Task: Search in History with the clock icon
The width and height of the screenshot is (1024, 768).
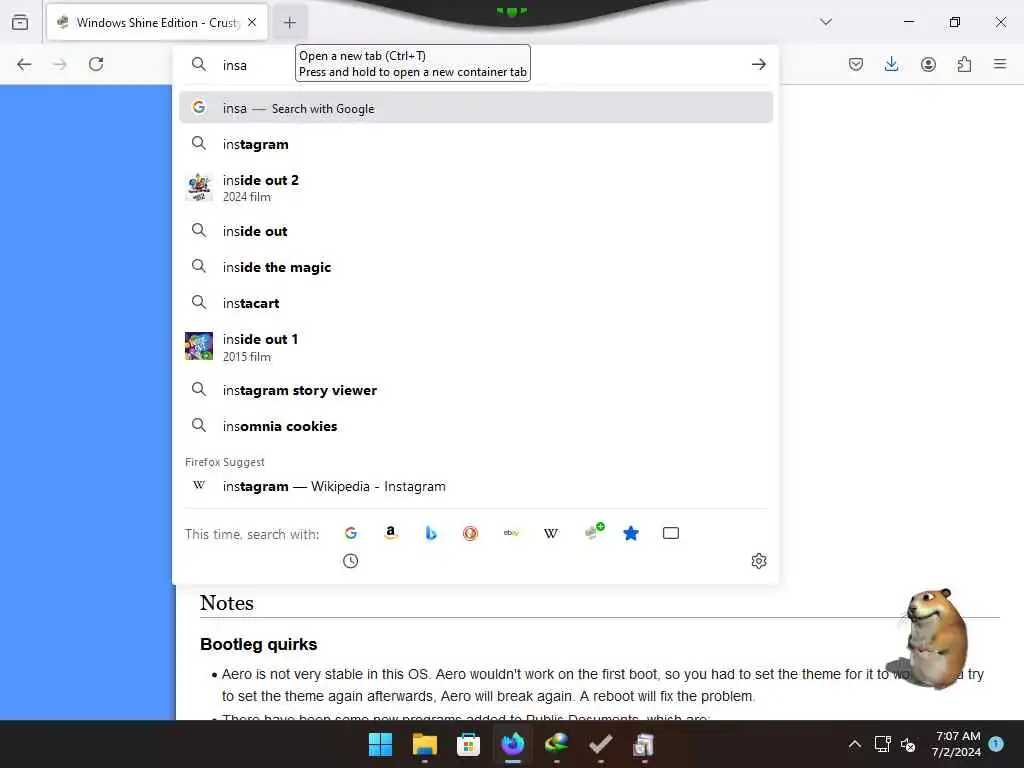Action: (351, 561)
